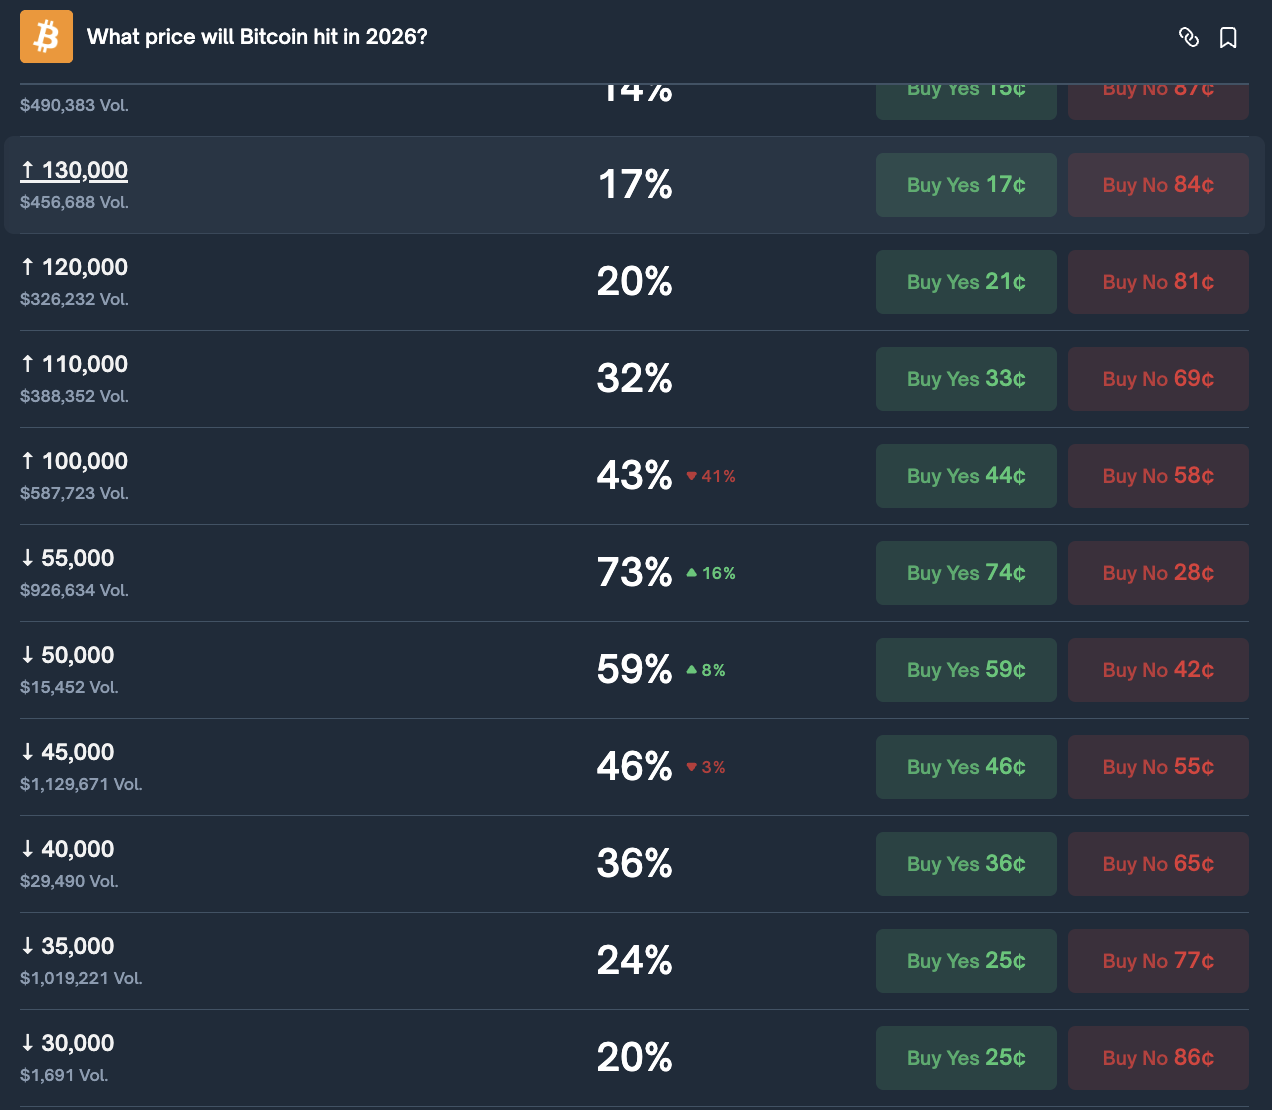Copy the market link icon
The height and width of the screenshot is (1110, 1272).
pyautogui.click(x=1188, y=37)
